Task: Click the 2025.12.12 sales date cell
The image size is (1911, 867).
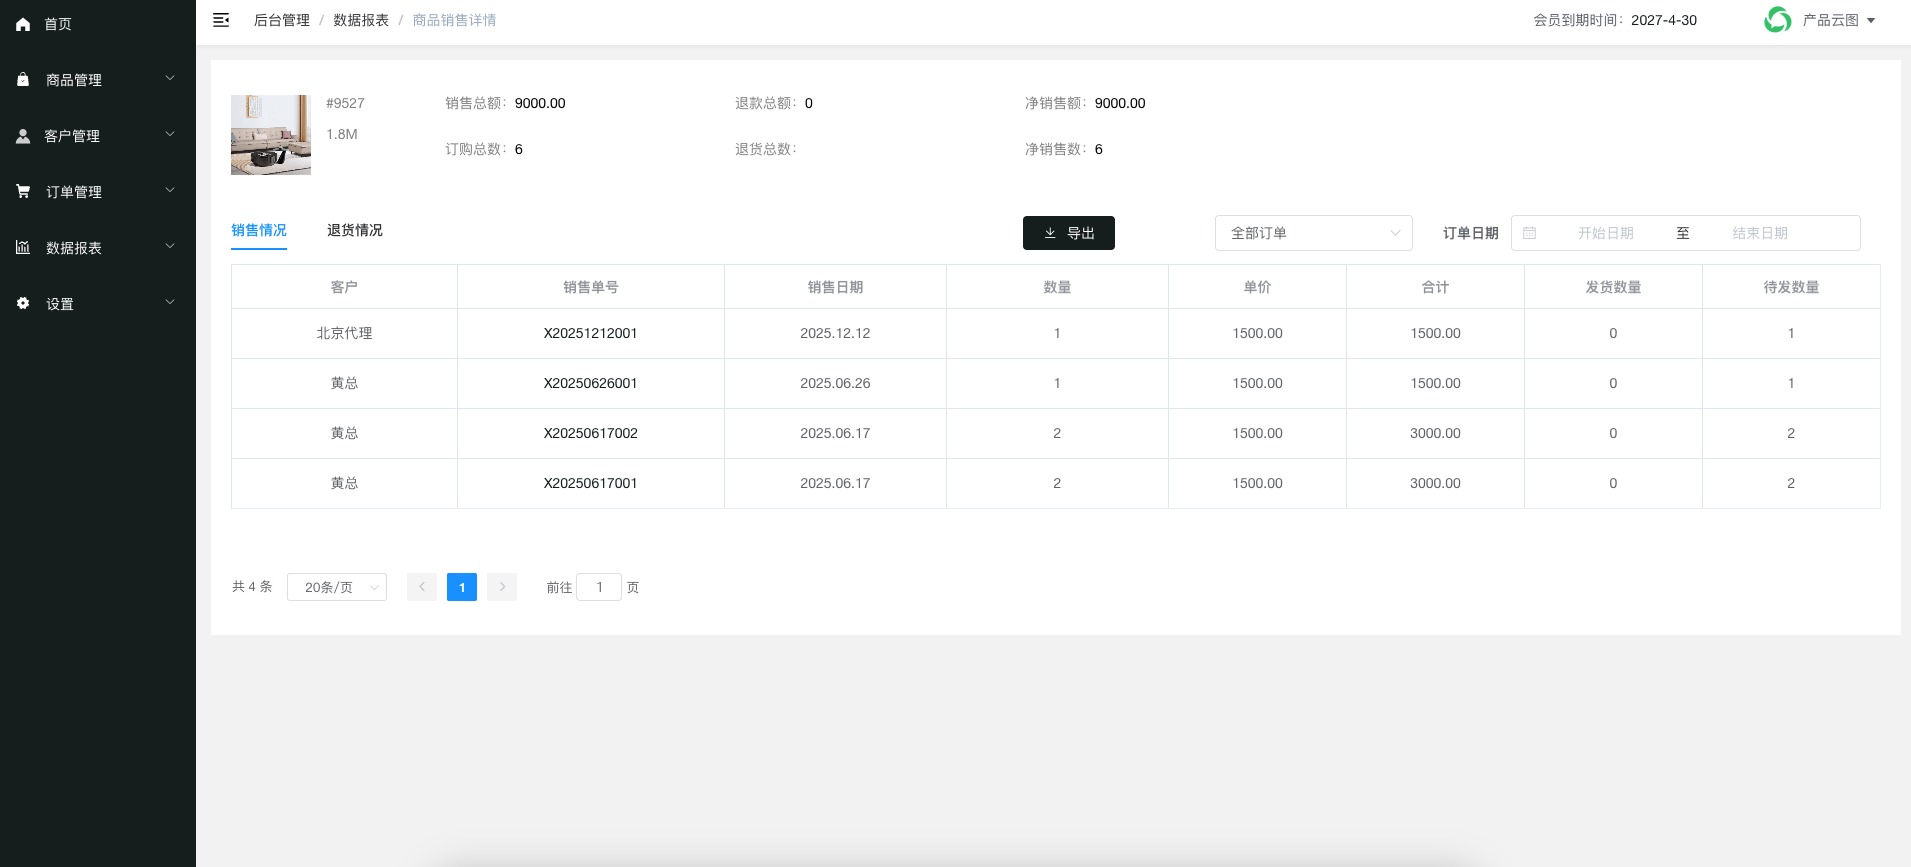Action: click(x=835, y=333)
